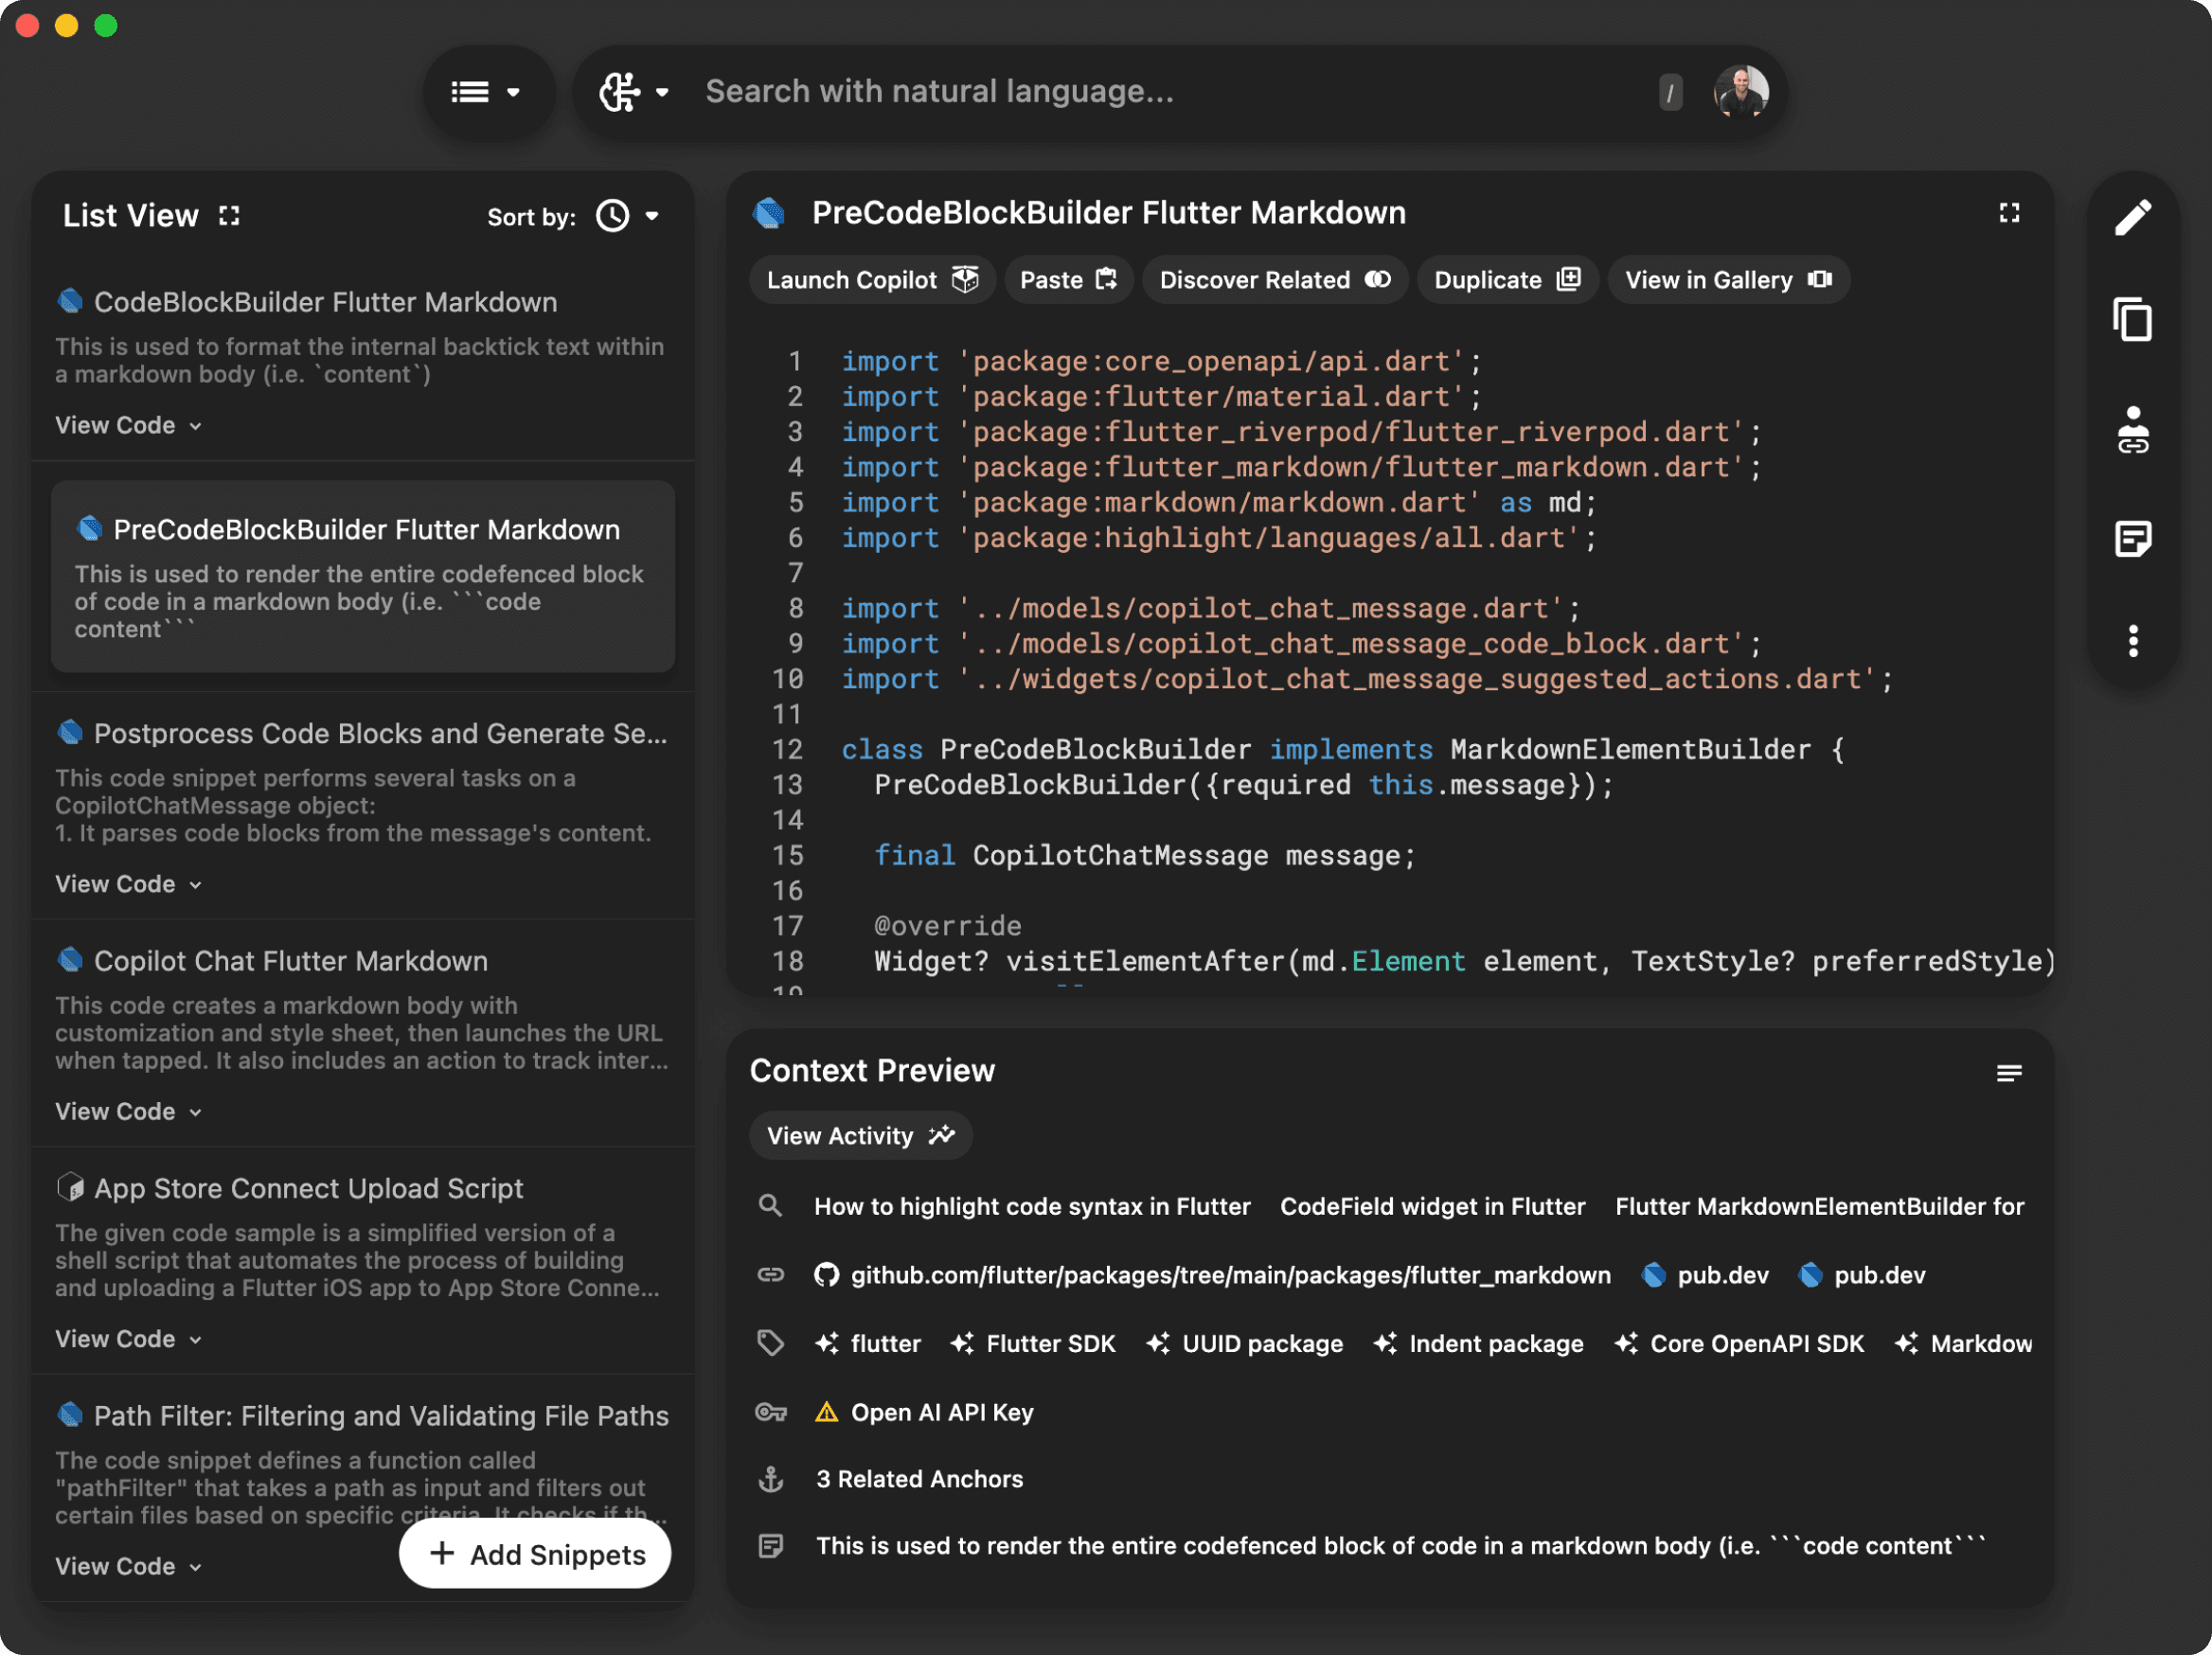Viewport: 2212px width, 1655px height.
Task: Open the Context Preview hamburger menu
Action: pos(2010,1073)
